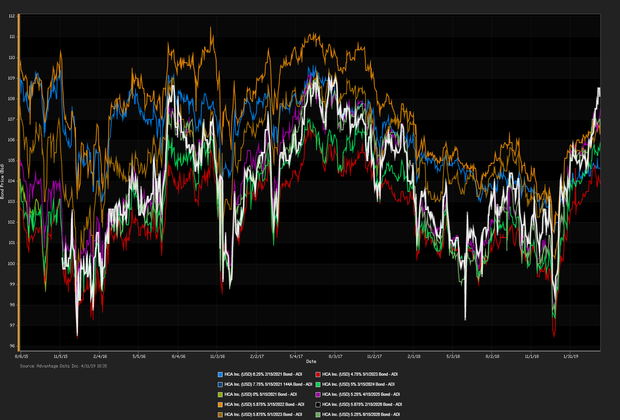Click the orange 5.875% 3/15/2022 legend swatch
The height and width of the screenshot is (420, 620).
(x=220, y=405)
